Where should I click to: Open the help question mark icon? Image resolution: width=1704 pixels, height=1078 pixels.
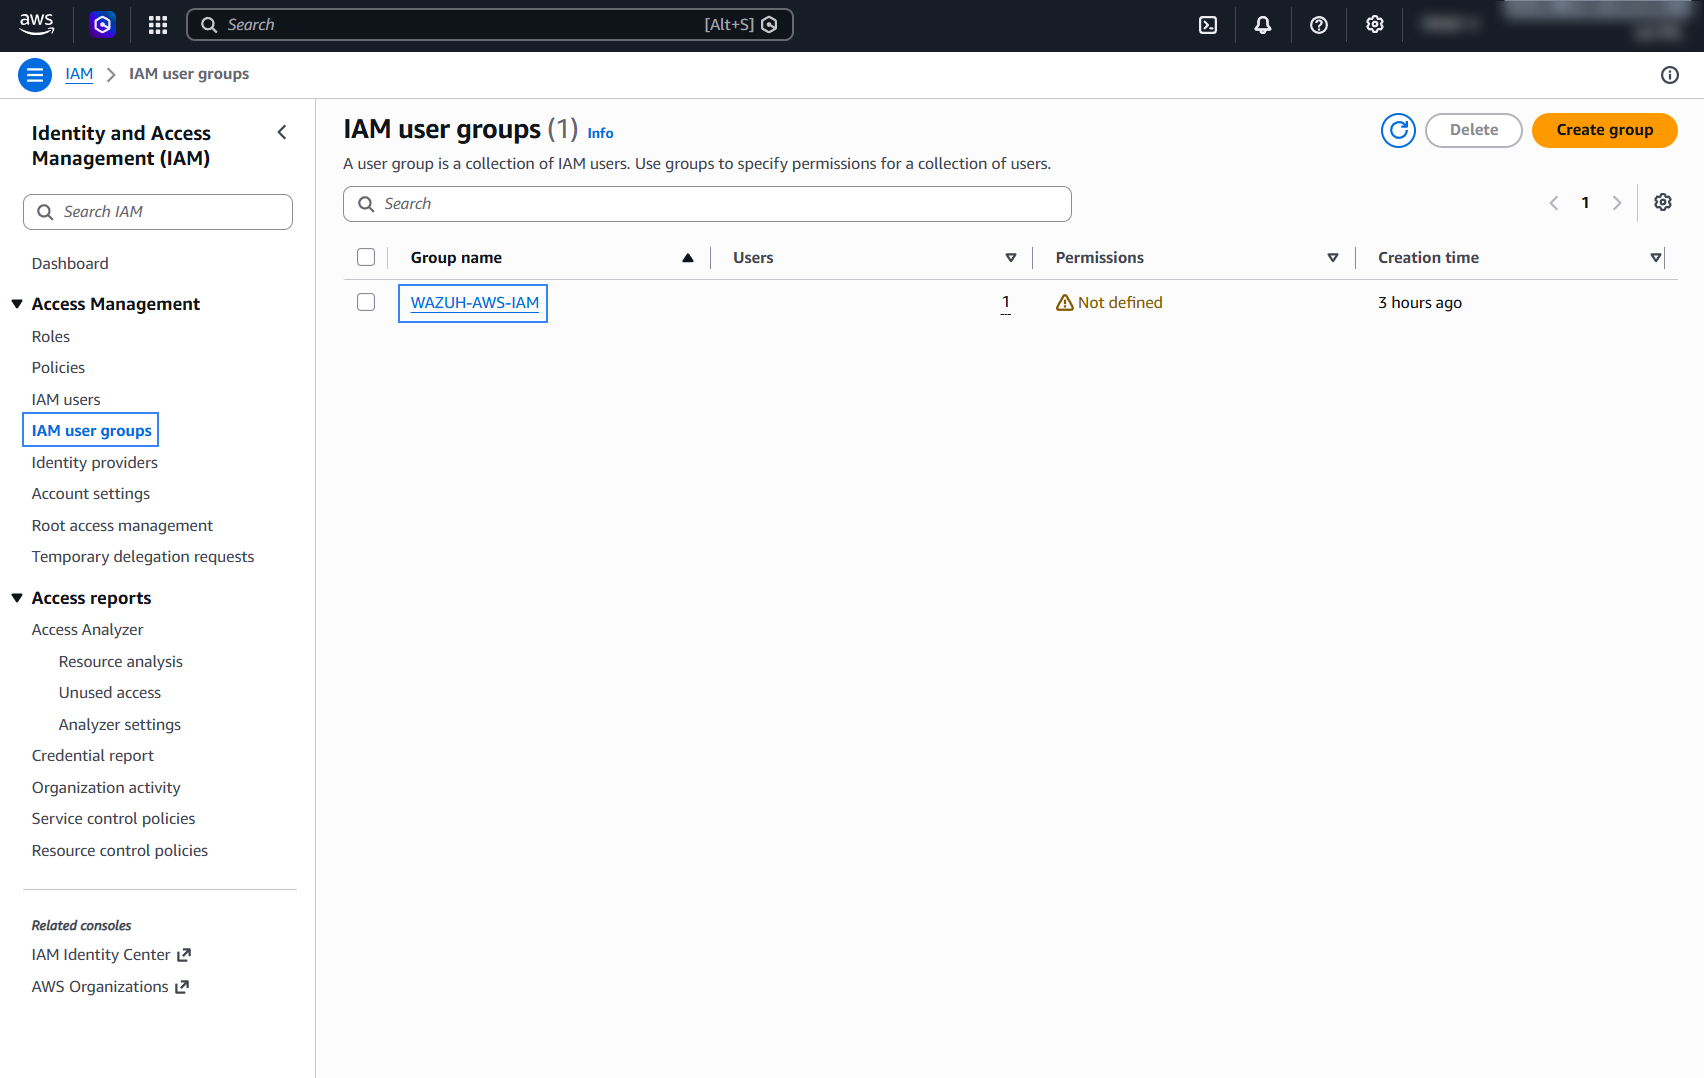point(1319,25)
